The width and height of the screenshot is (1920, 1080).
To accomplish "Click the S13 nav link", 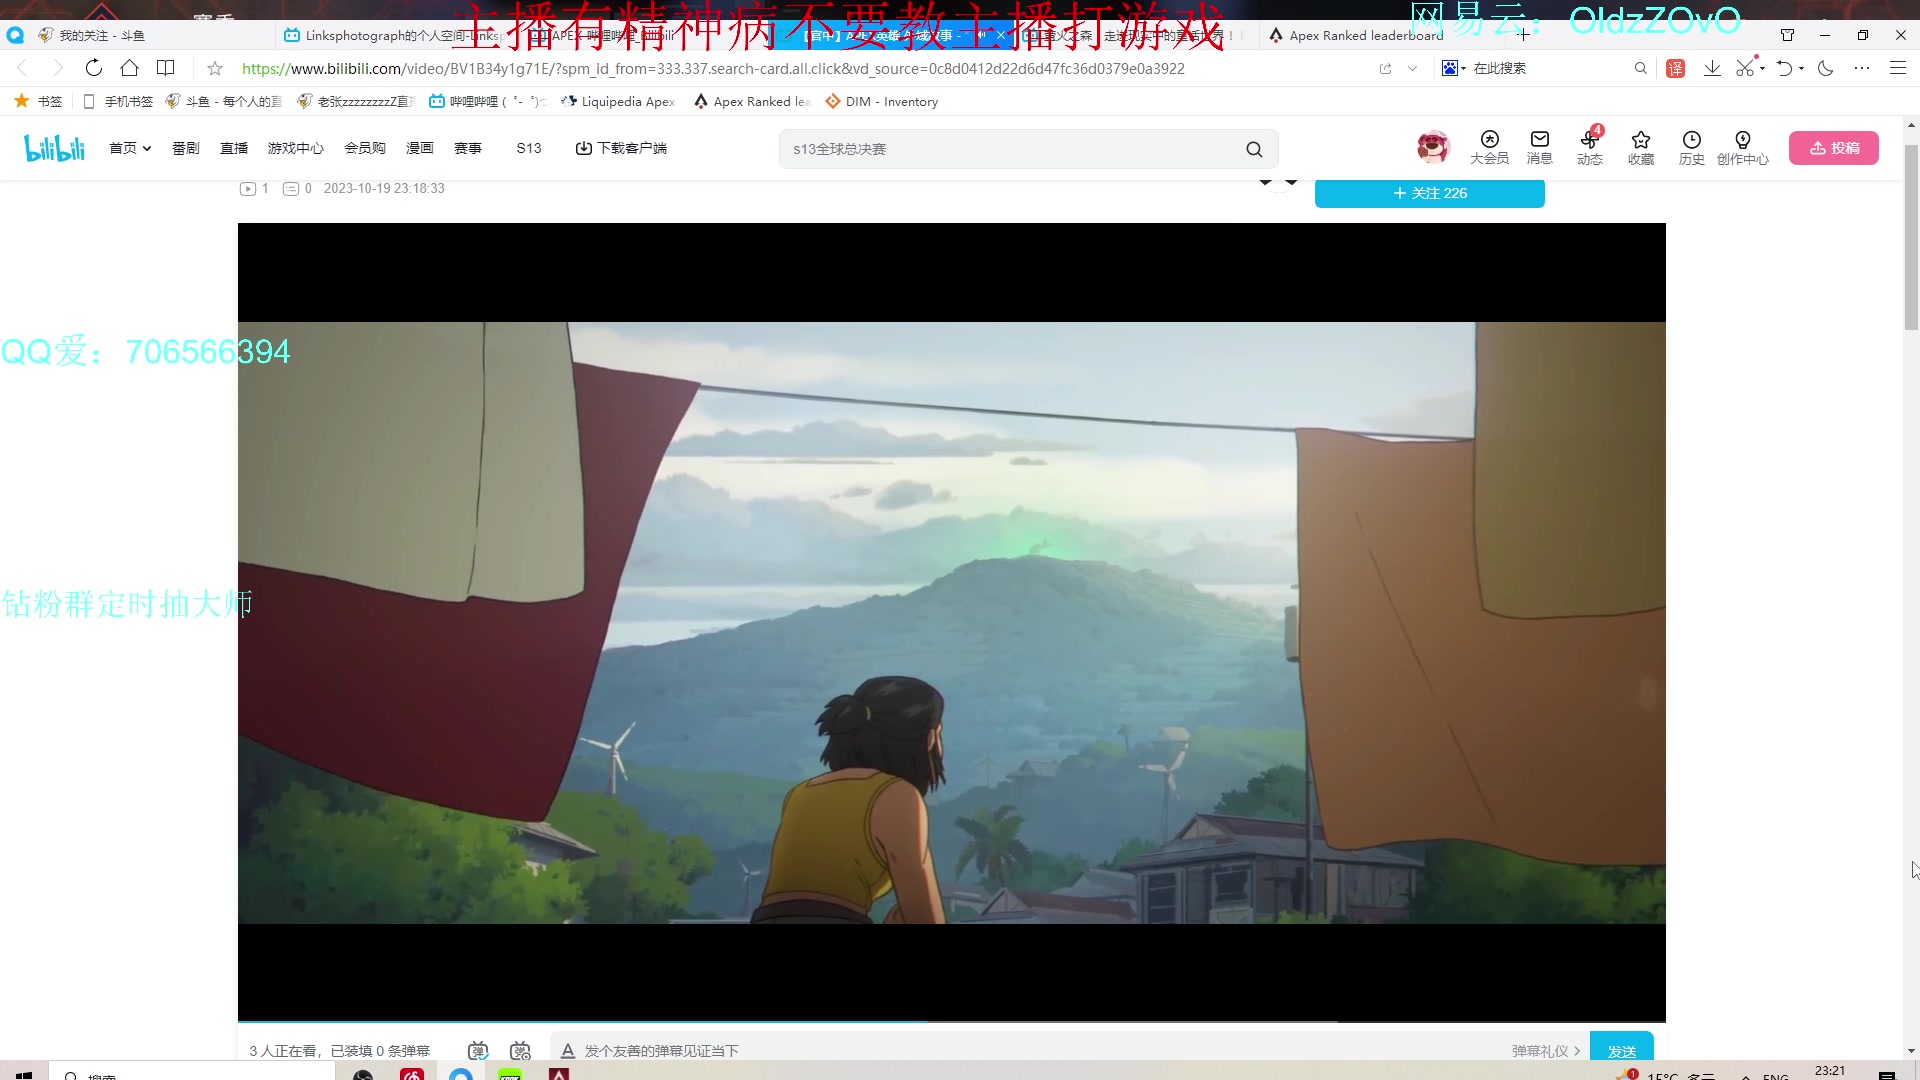I will [x=529, y=148].
